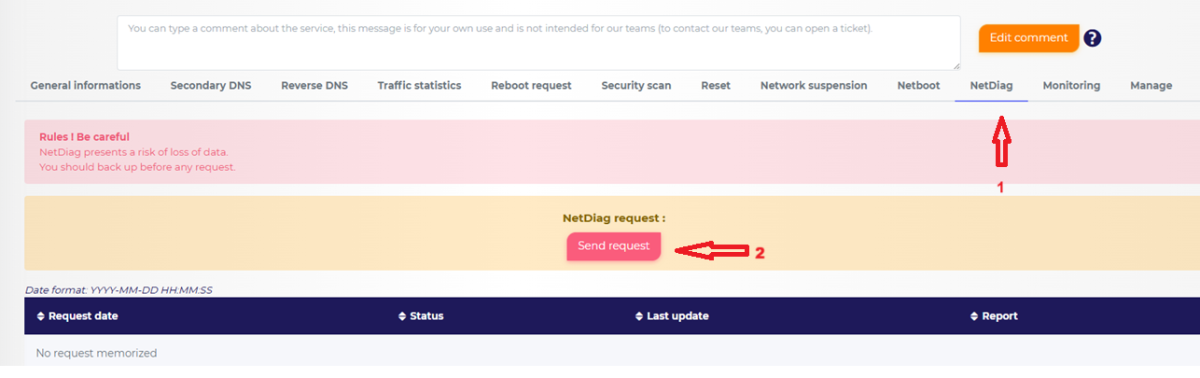Click the Send request button
This screenshot has height=378, width=1200.
pyautogui.click(x=614, y=246)
